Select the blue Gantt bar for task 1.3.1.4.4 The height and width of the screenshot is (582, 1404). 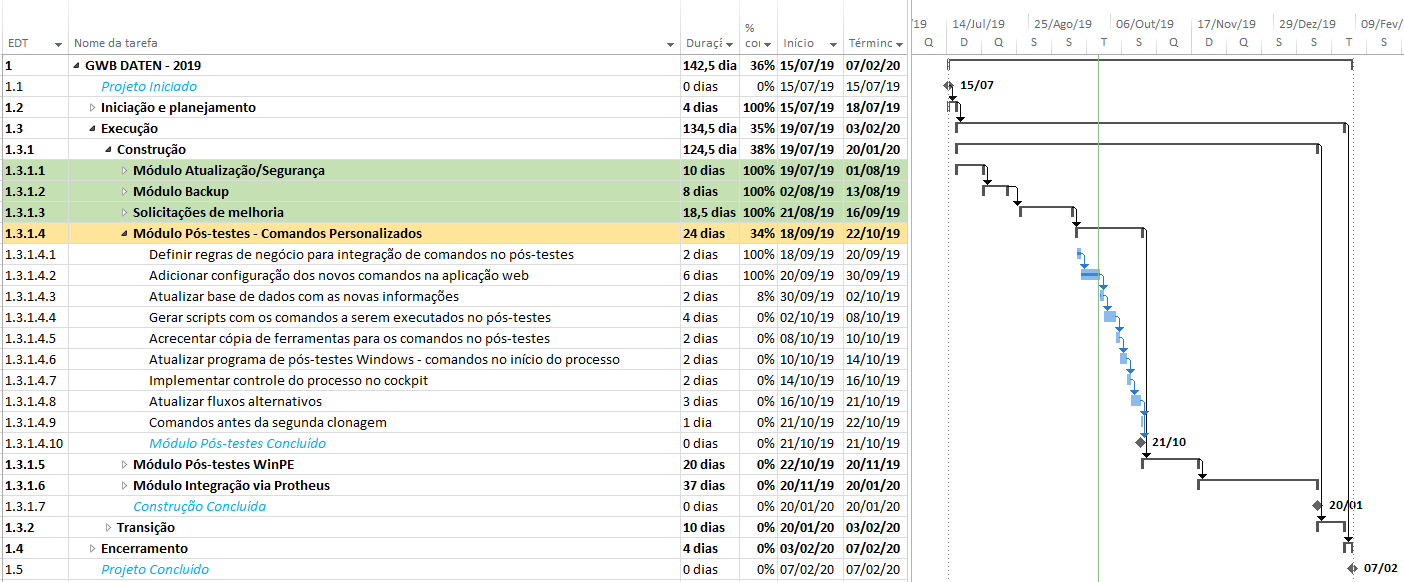(x=1110, y=317)
